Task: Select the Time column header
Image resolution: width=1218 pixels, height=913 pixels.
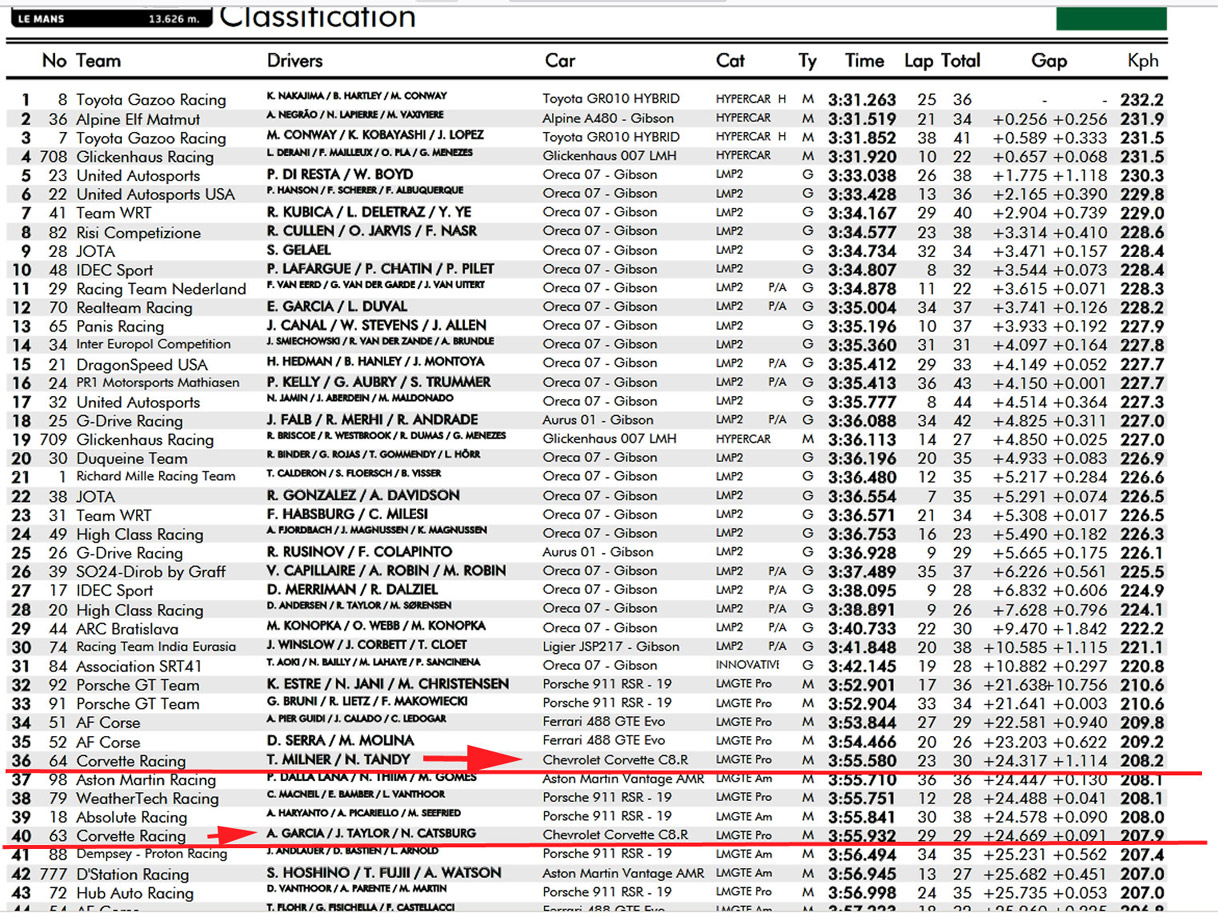Action: click(x=864, y=61)
